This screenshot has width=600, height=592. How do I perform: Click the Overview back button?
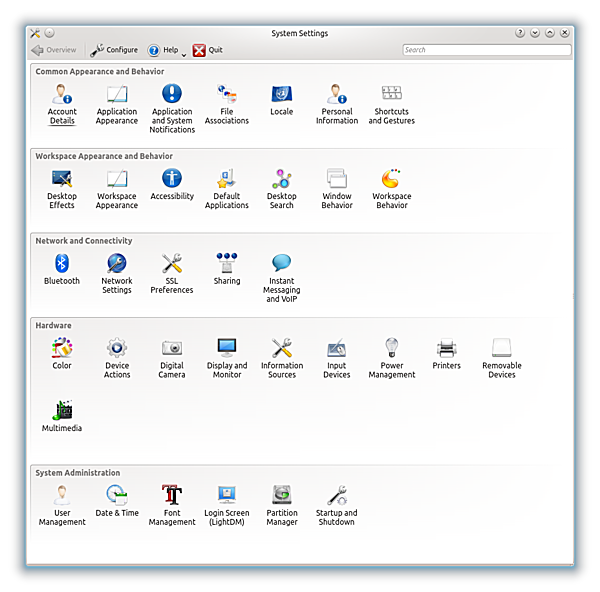click(x=54, y=50)
